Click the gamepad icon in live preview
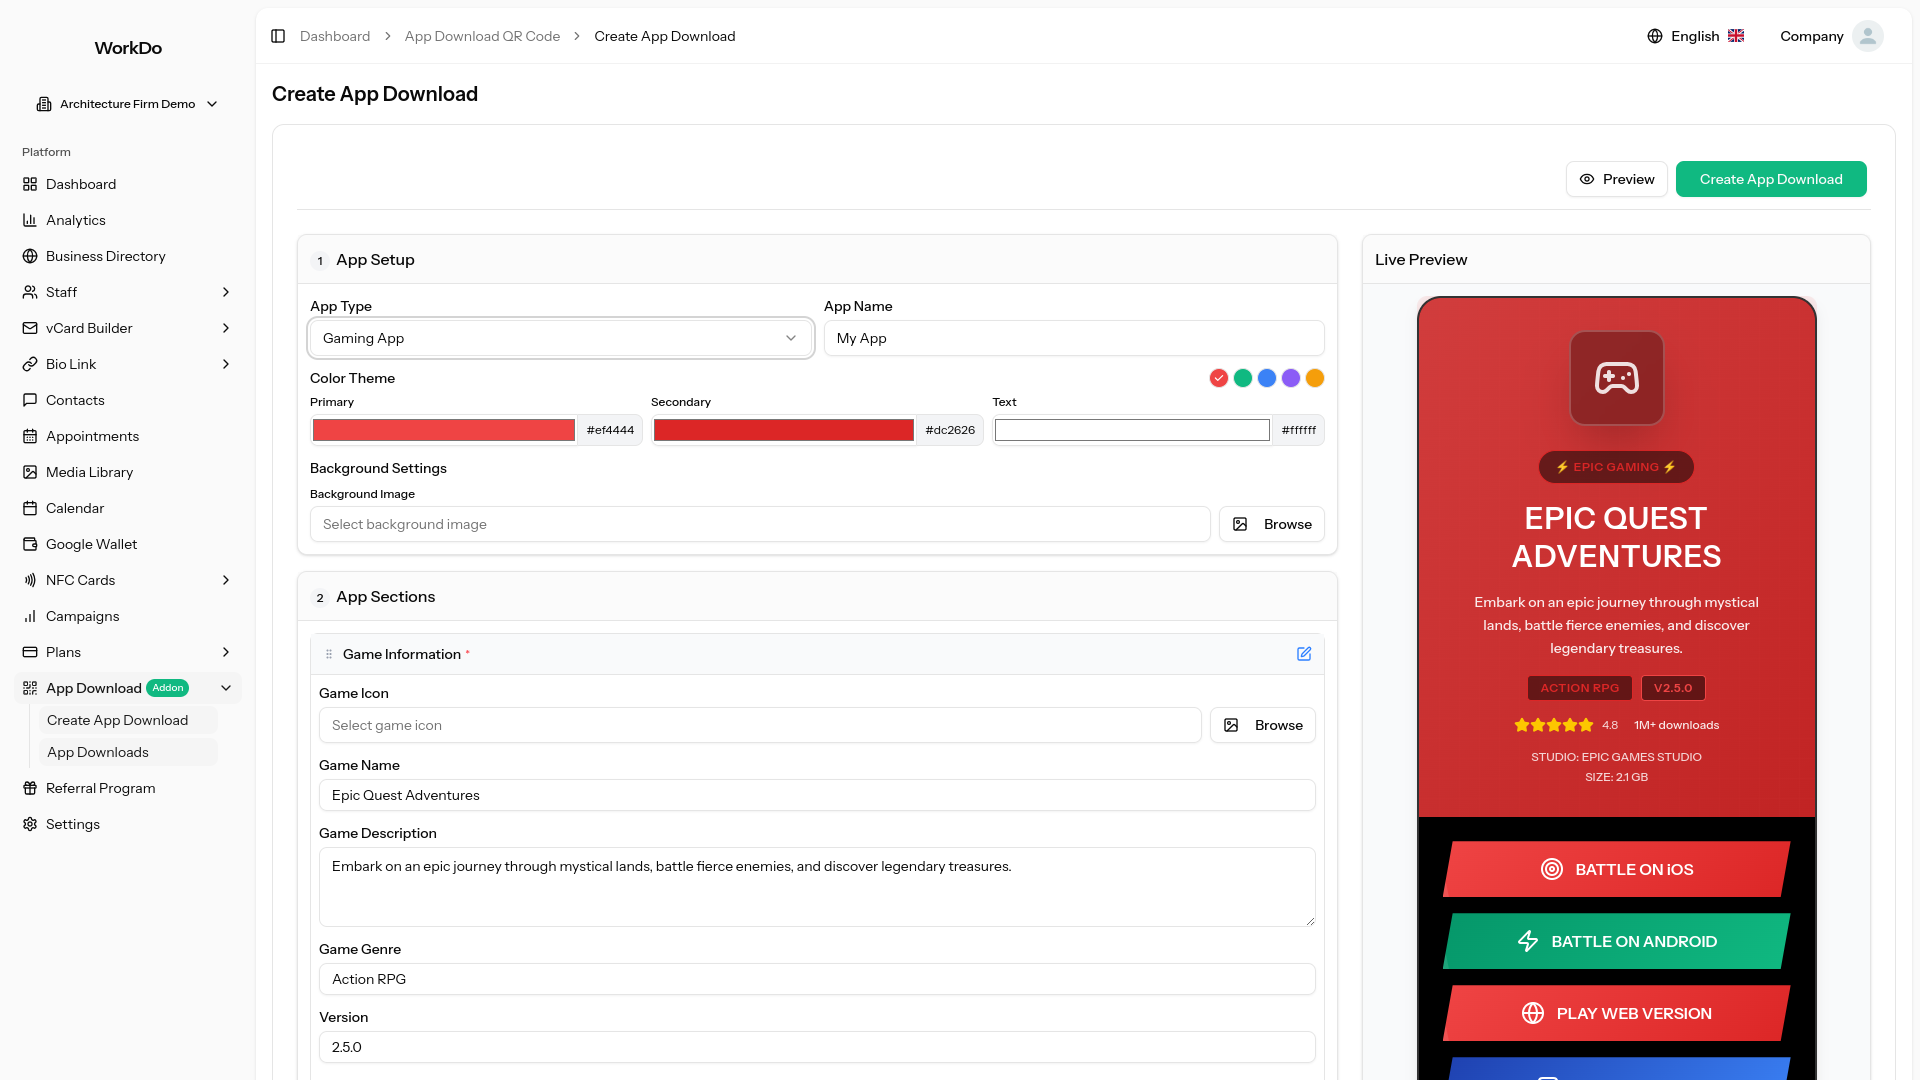 (x=1616, y=378)
